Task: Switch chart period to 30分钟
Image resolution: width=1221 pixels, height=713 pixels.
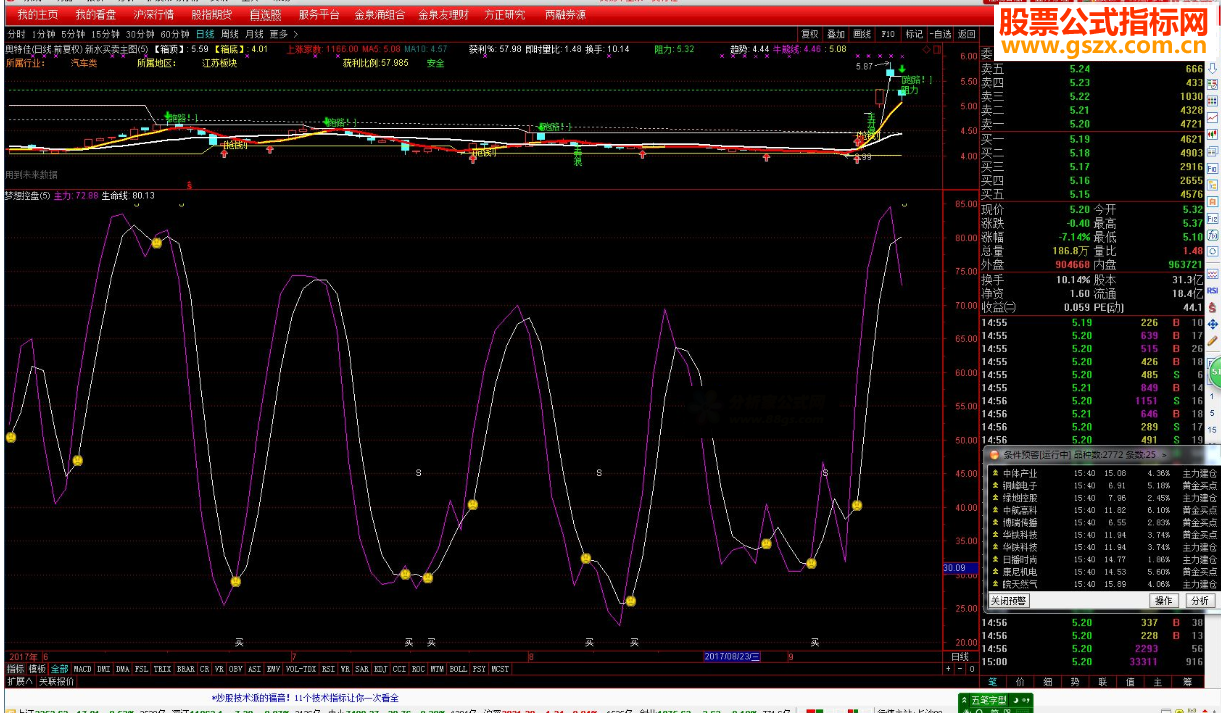Action: (x=140, y=34)
